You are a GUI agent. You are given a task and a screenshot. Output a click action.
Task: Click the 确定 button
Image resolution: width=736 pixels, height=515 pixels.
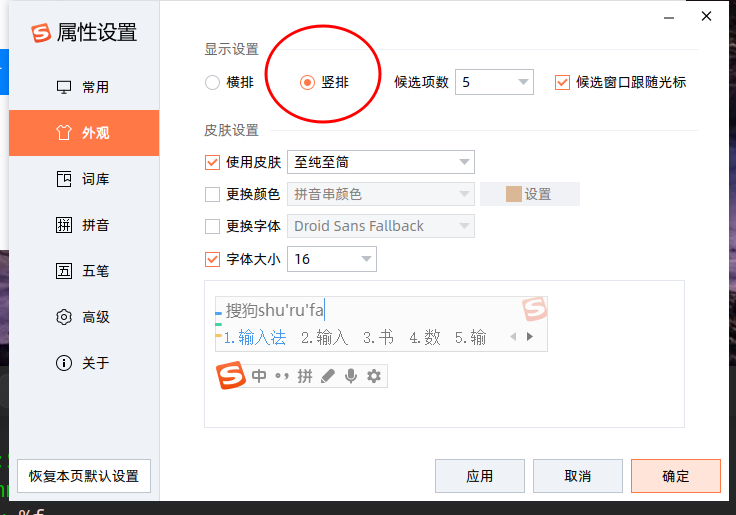[x=676, y=476]
